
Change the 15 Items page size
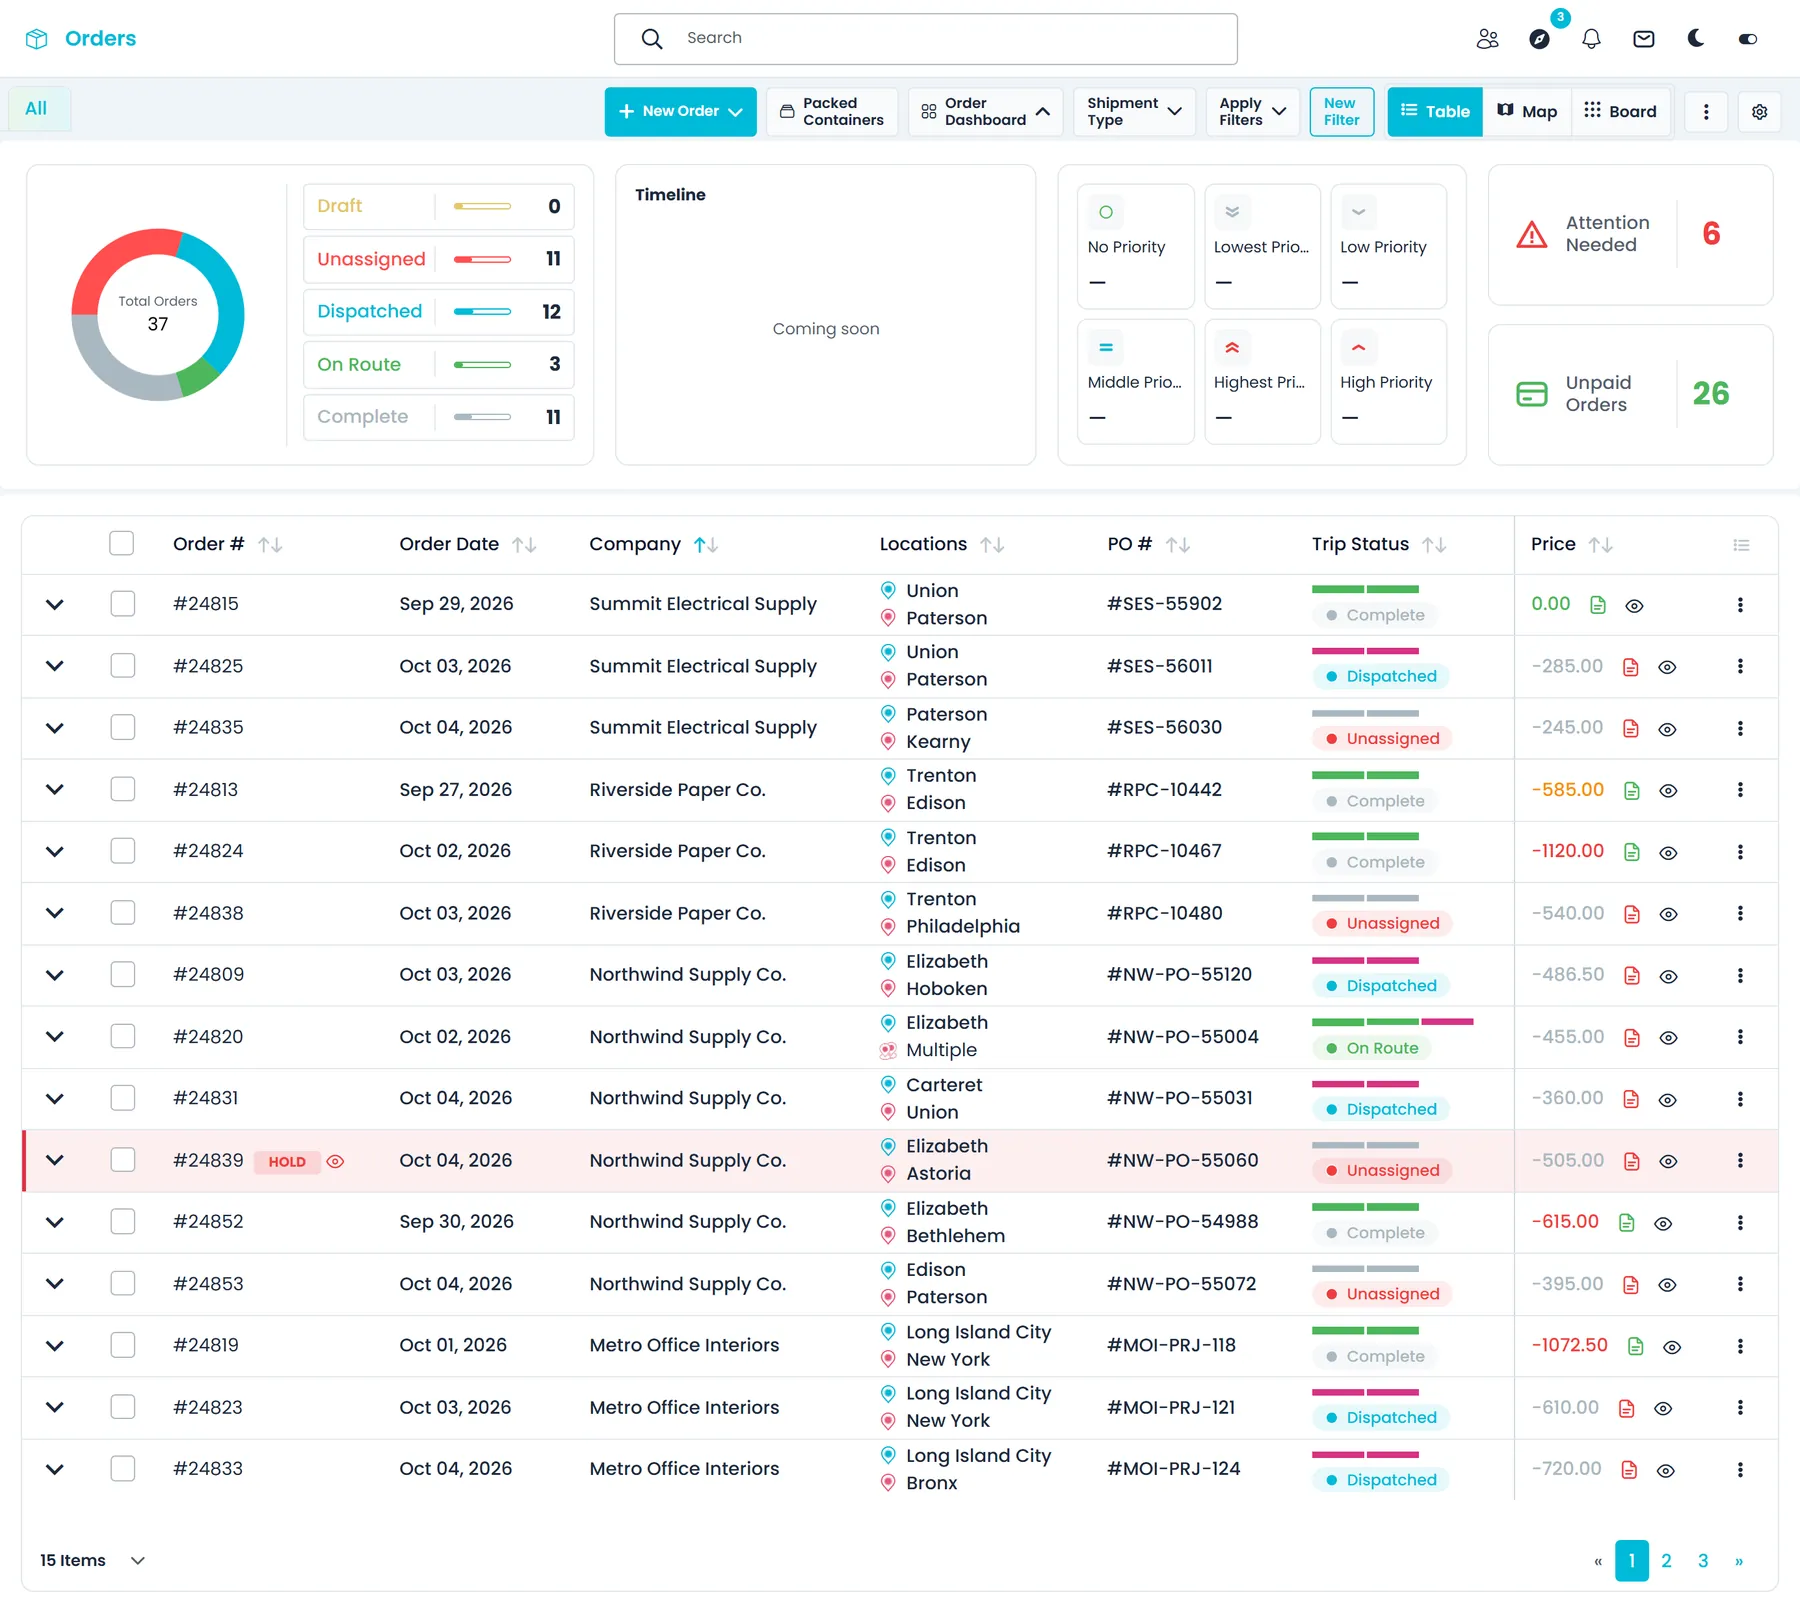tap(93, 1561)
